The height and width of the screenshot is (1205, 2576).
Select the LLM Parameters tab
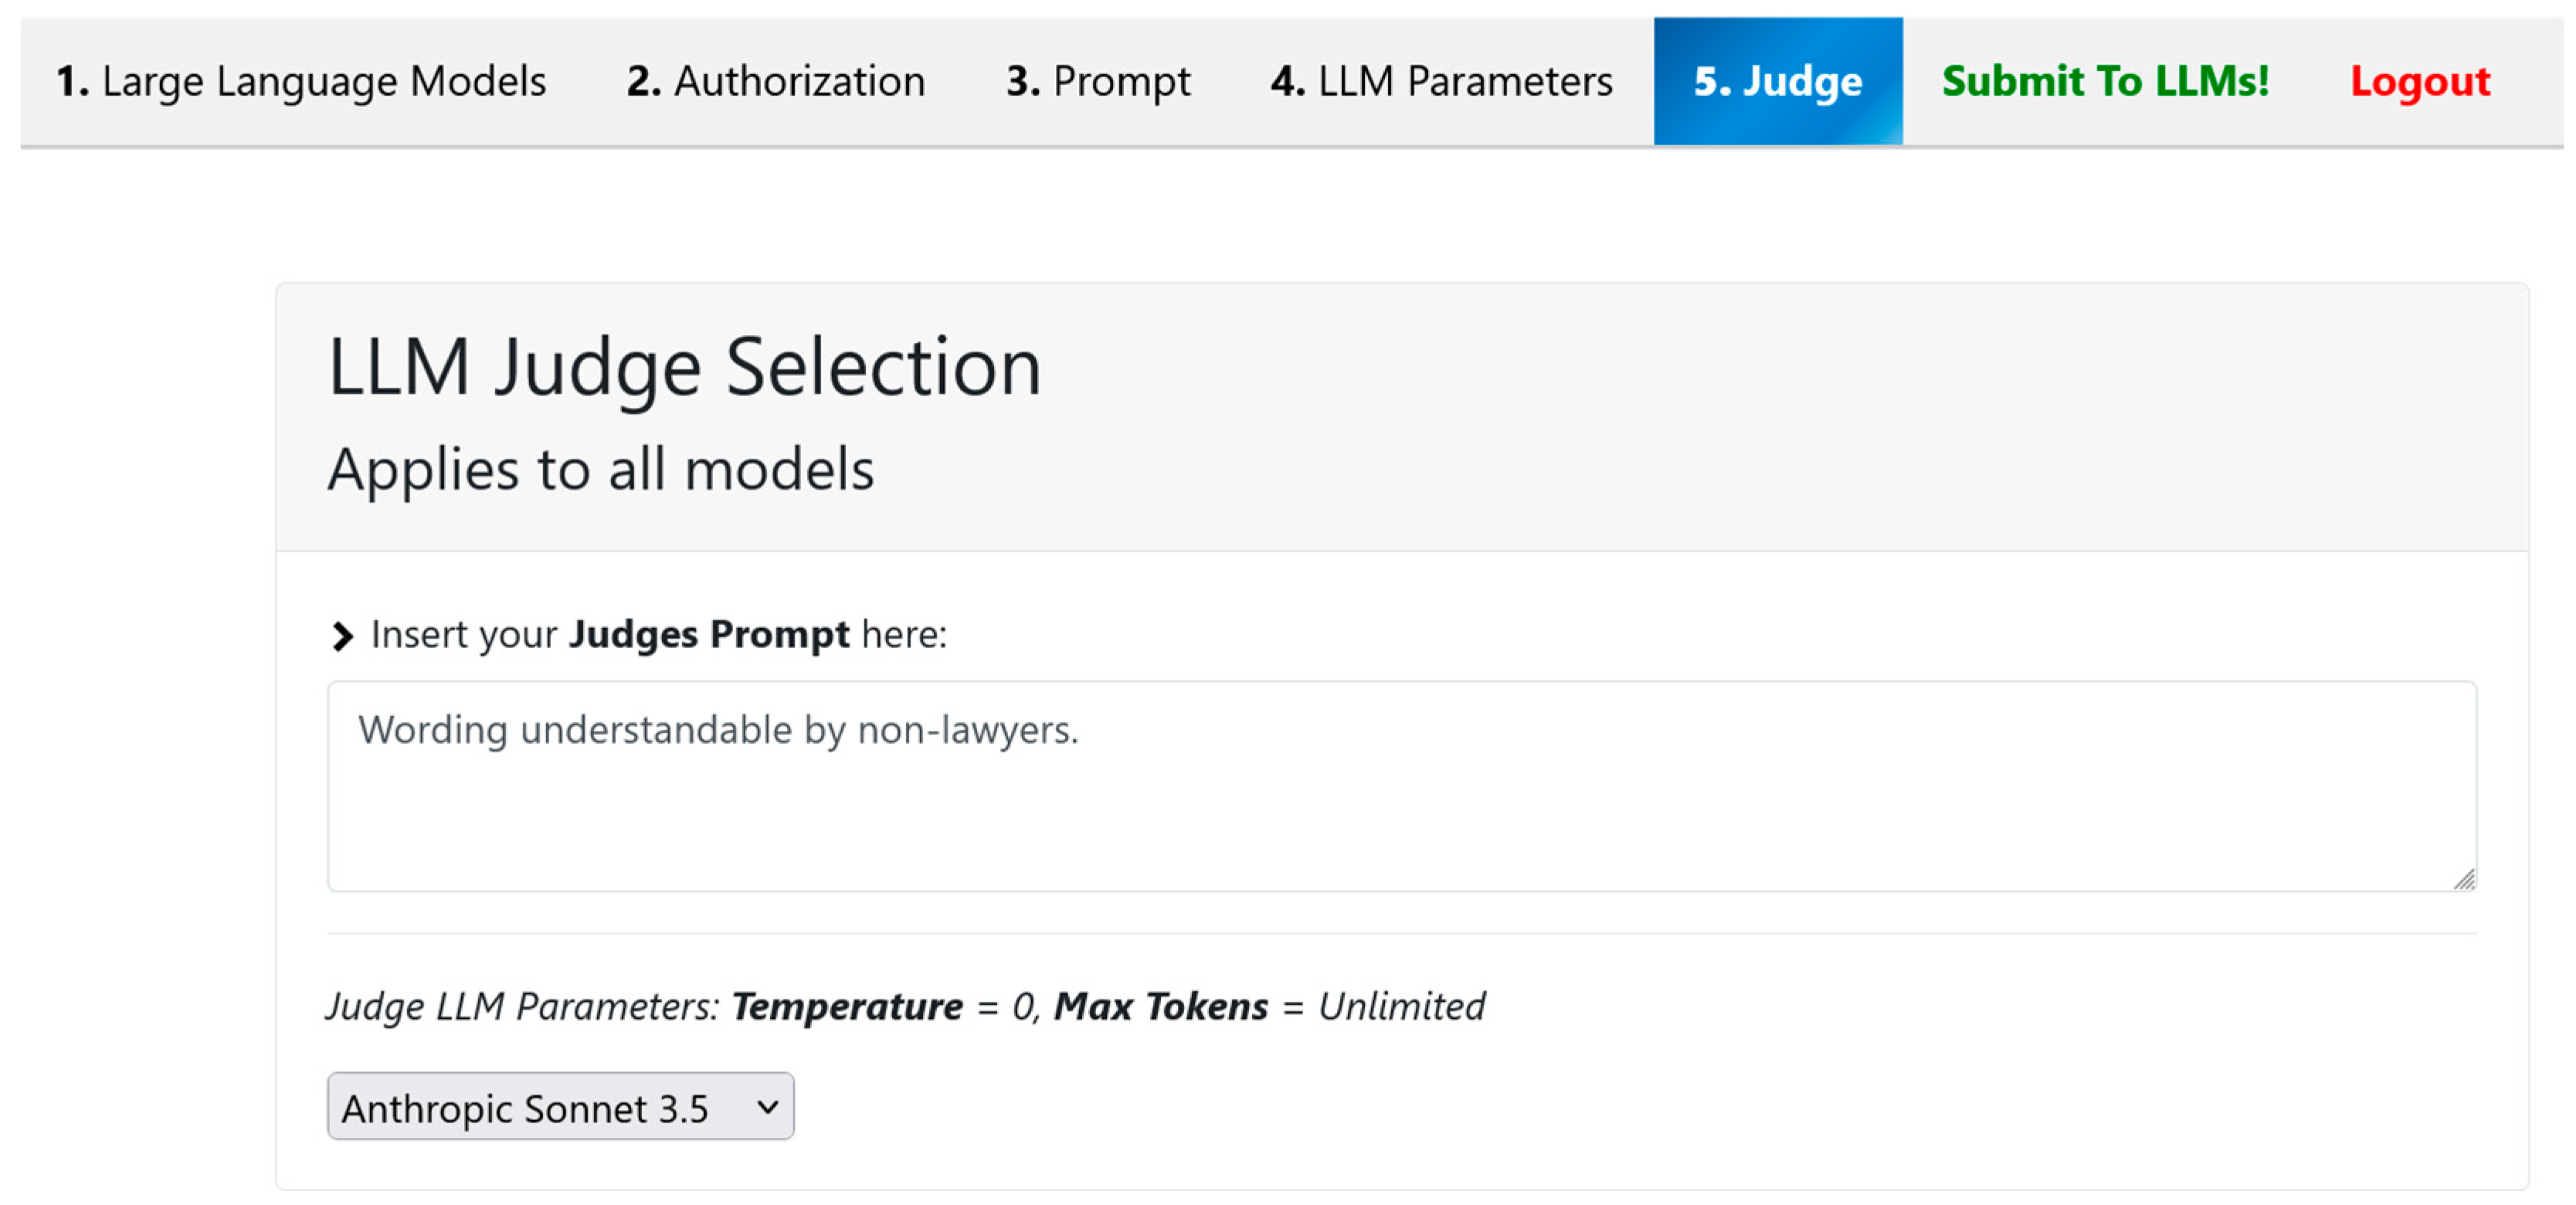1441,81
